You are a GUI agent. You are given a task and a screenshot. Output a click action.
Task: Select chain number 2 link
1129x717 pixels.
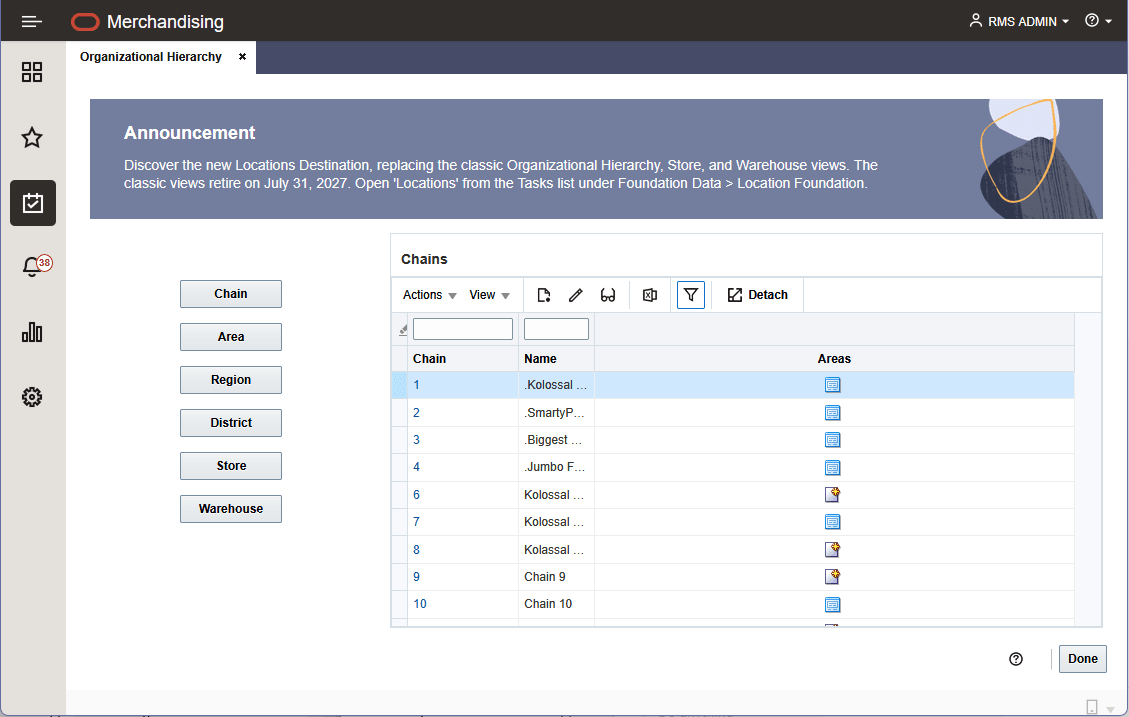click(x=416, y=412)
